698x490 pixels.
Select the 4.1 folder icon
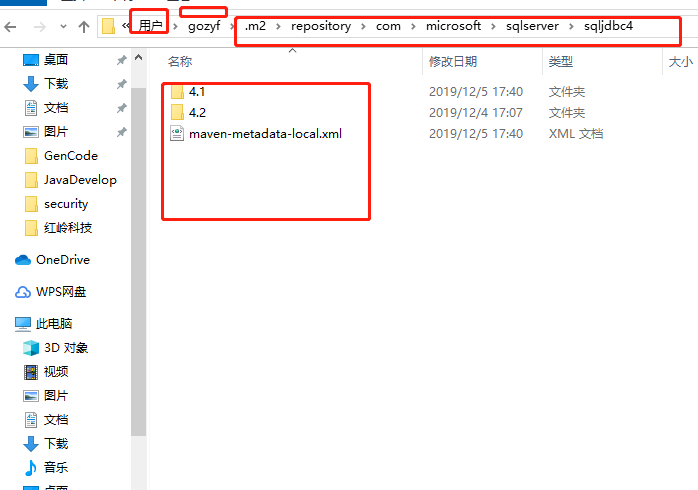pyautogui.click(x=177, y=92)
